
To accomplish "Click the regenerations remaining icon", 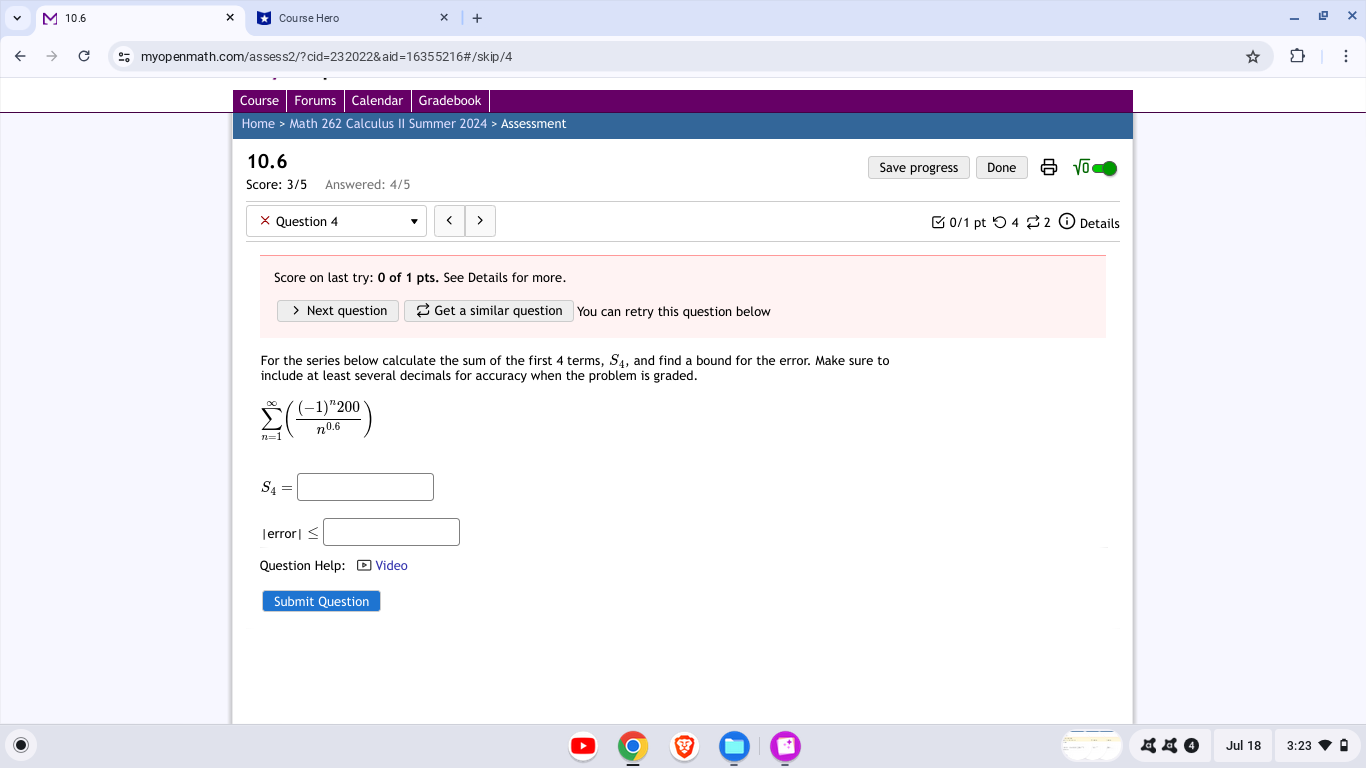I will click(1033, 222).
